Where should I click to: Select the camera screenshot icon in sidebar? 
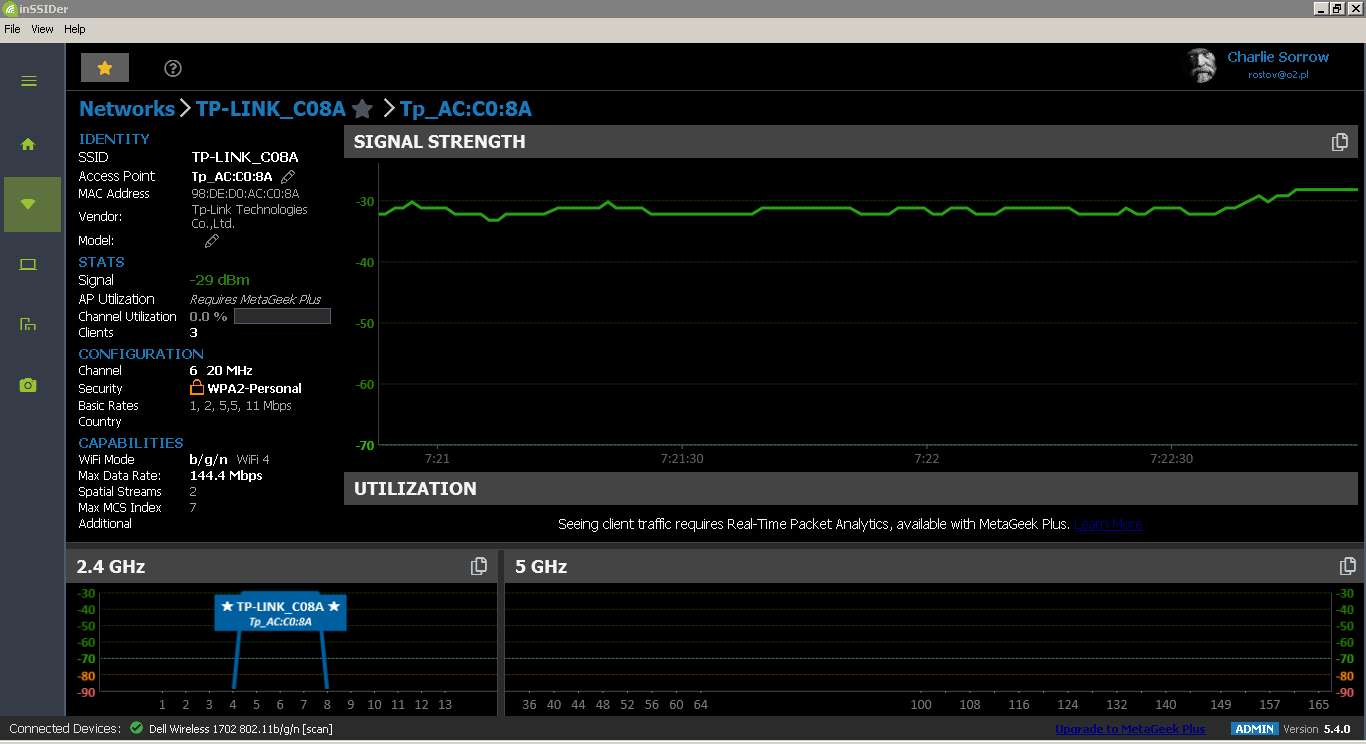point(29,384)
